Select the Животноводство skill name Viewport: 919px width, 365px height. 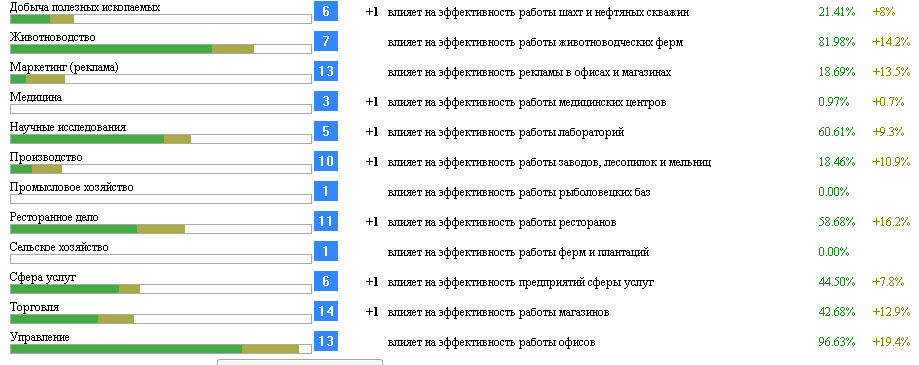(x=53, y=37)
